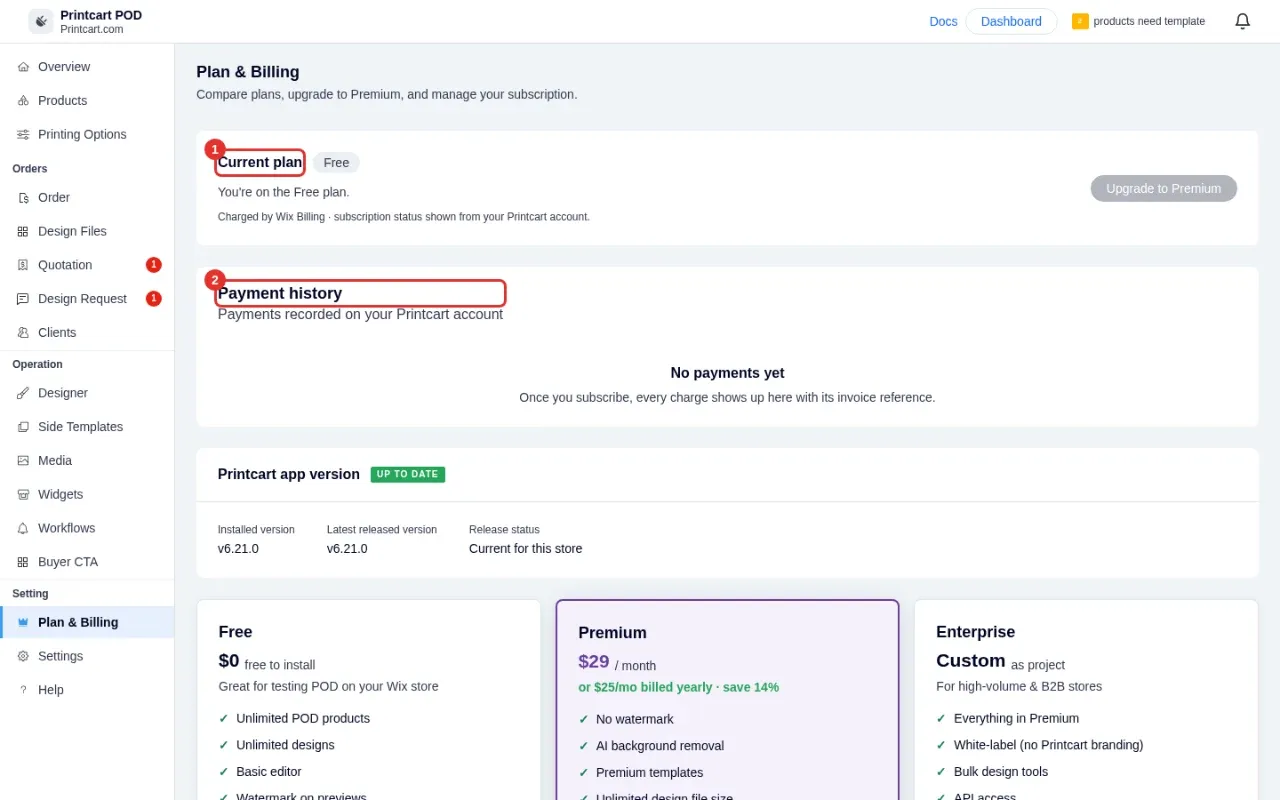Click 'Unlimited POD products' feature line
The width and height of the screenshot is (1280, 800).
coord(303,718)
